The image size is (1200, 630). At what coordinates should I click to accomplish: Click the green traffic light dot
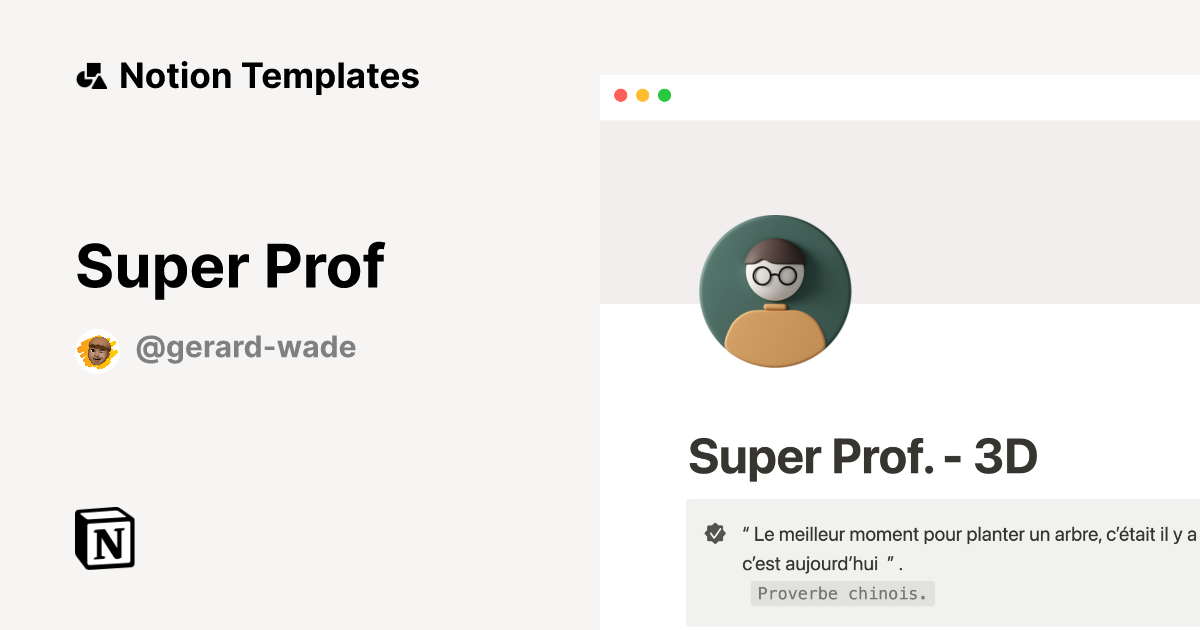(x=664, y=96)
